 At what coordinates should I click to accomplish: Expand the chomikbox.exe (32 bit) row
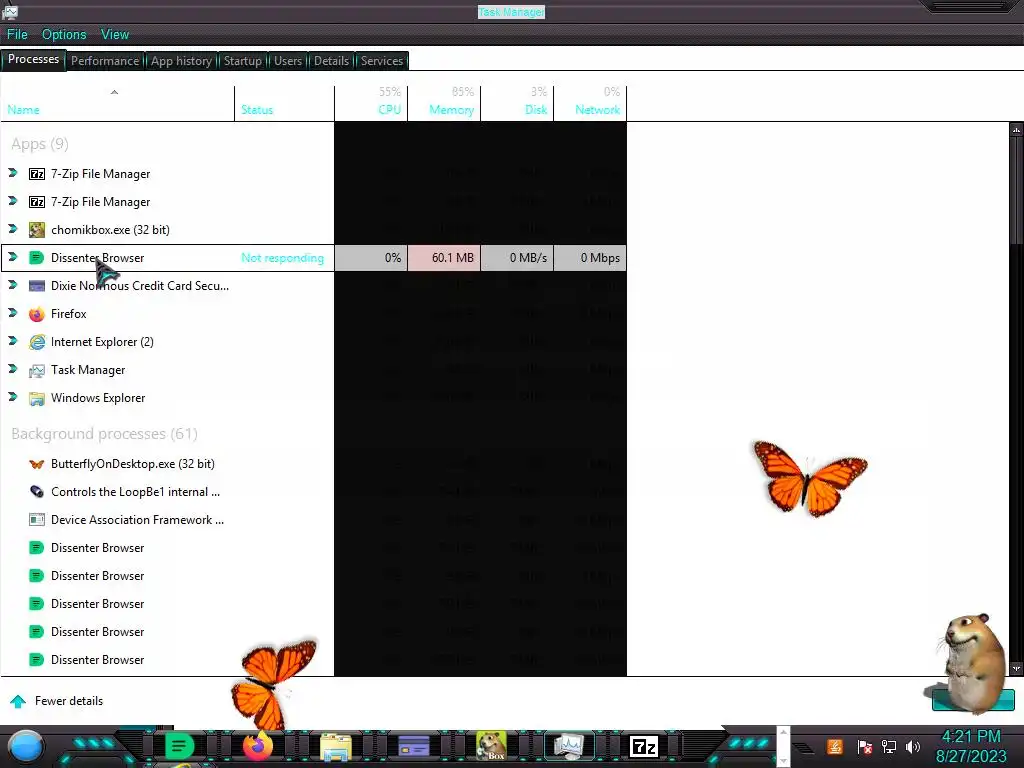point(12,229)
